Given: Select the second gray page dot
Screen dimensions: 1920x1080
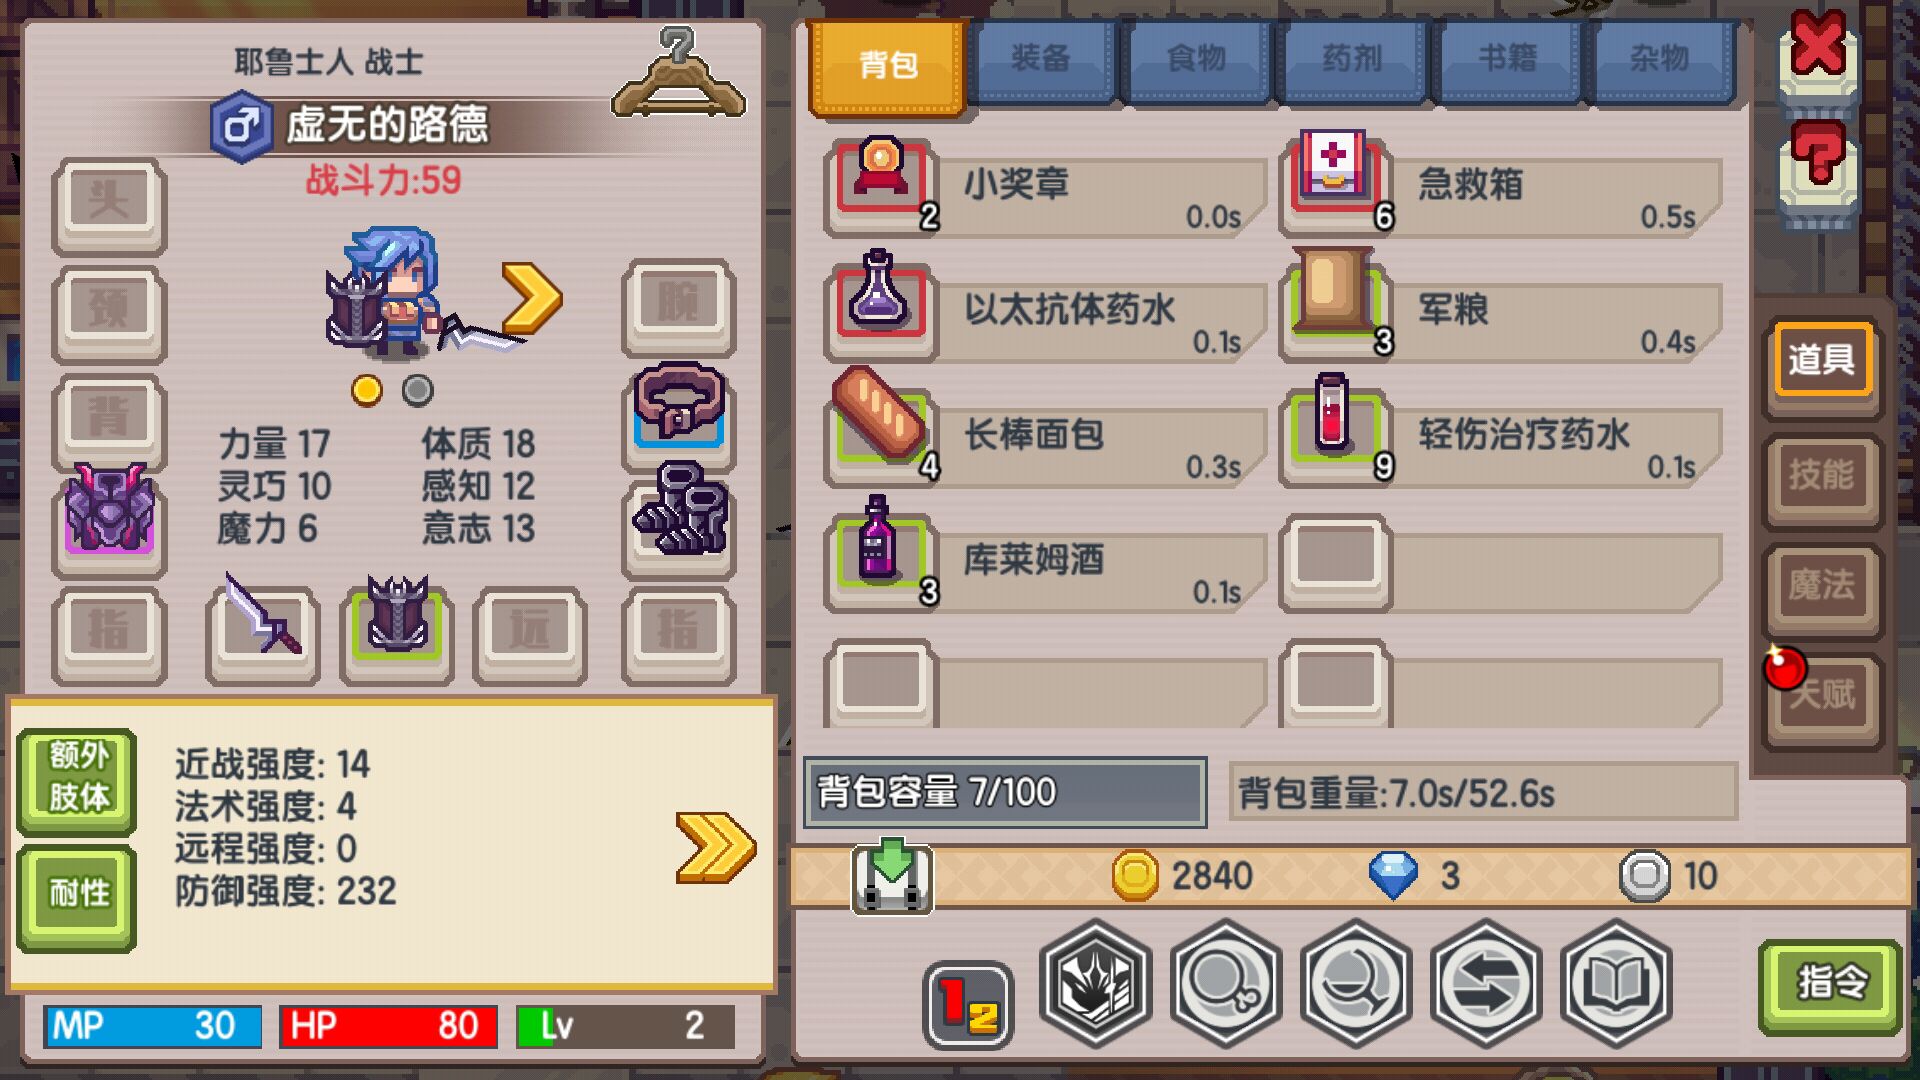Looking at the screenshot, I should tap(418, 390).
